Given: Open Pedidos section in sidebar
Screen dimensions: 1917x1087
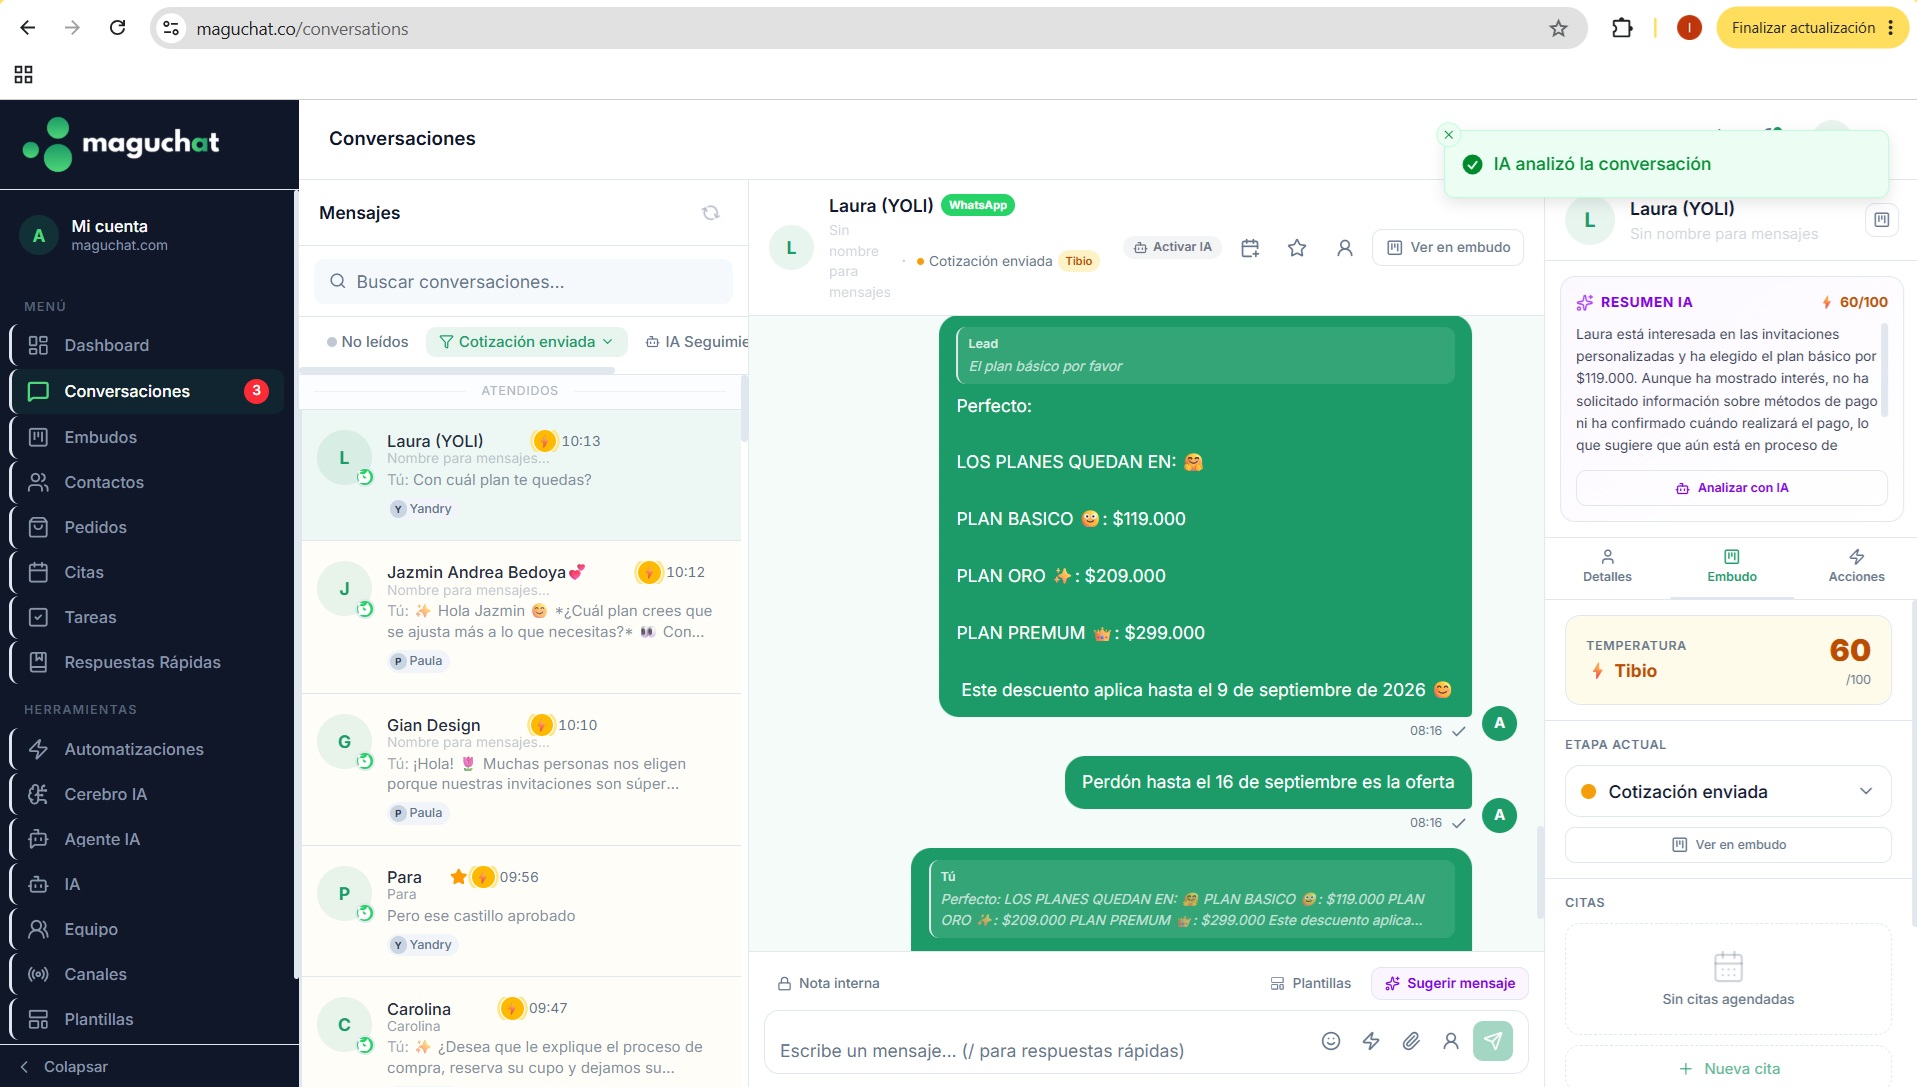Looking at the screenshot, I should click(147, 527).
